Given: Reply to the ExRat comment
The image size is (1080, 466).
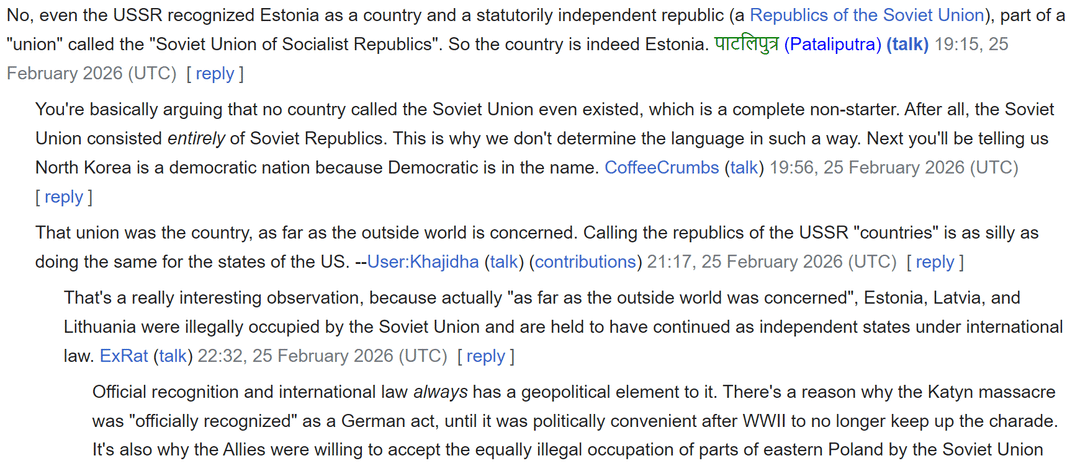Looking at the screenshot, I should 486,356.
